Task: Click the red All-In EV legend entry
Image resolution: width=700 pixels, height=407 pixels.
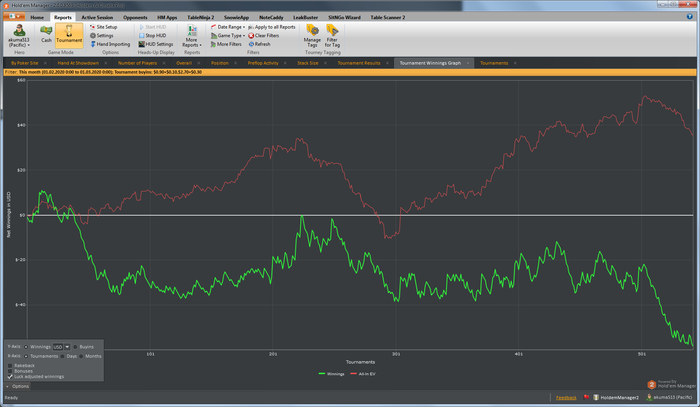Action: [363, 374]
